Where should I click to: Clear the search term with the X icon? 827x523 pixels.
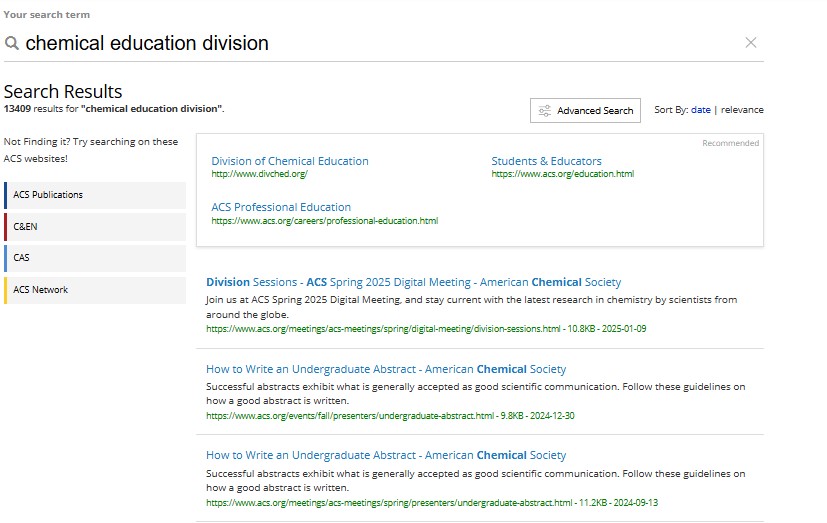click(751, 43)
